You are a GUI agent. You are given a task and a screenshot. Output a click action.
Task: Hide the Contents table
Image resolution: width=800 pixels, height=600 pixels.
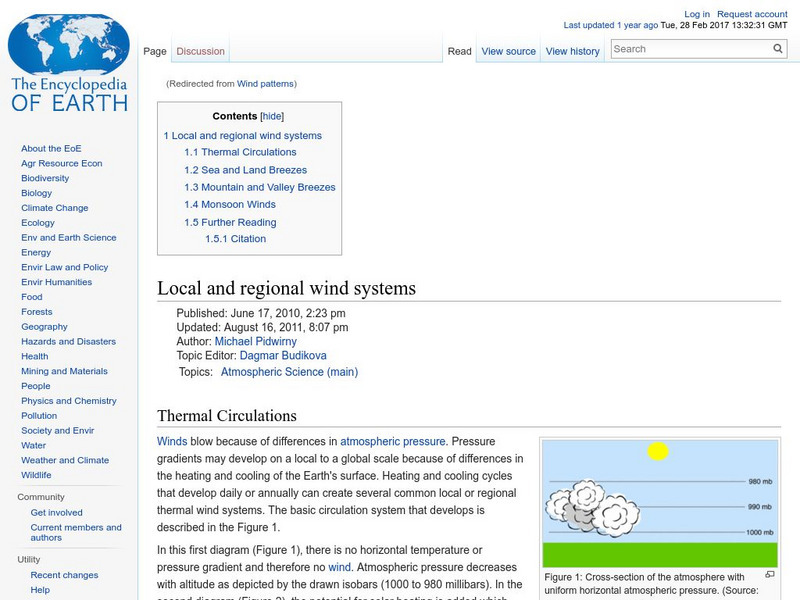pos(272,116)
